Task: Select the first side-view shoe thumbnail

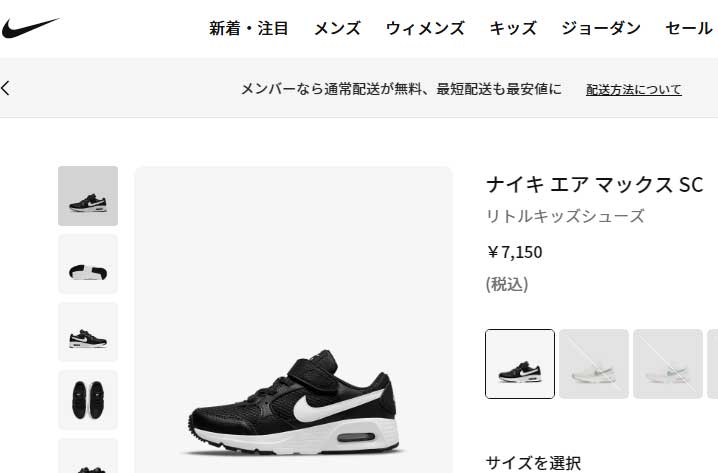Action: 88,196
